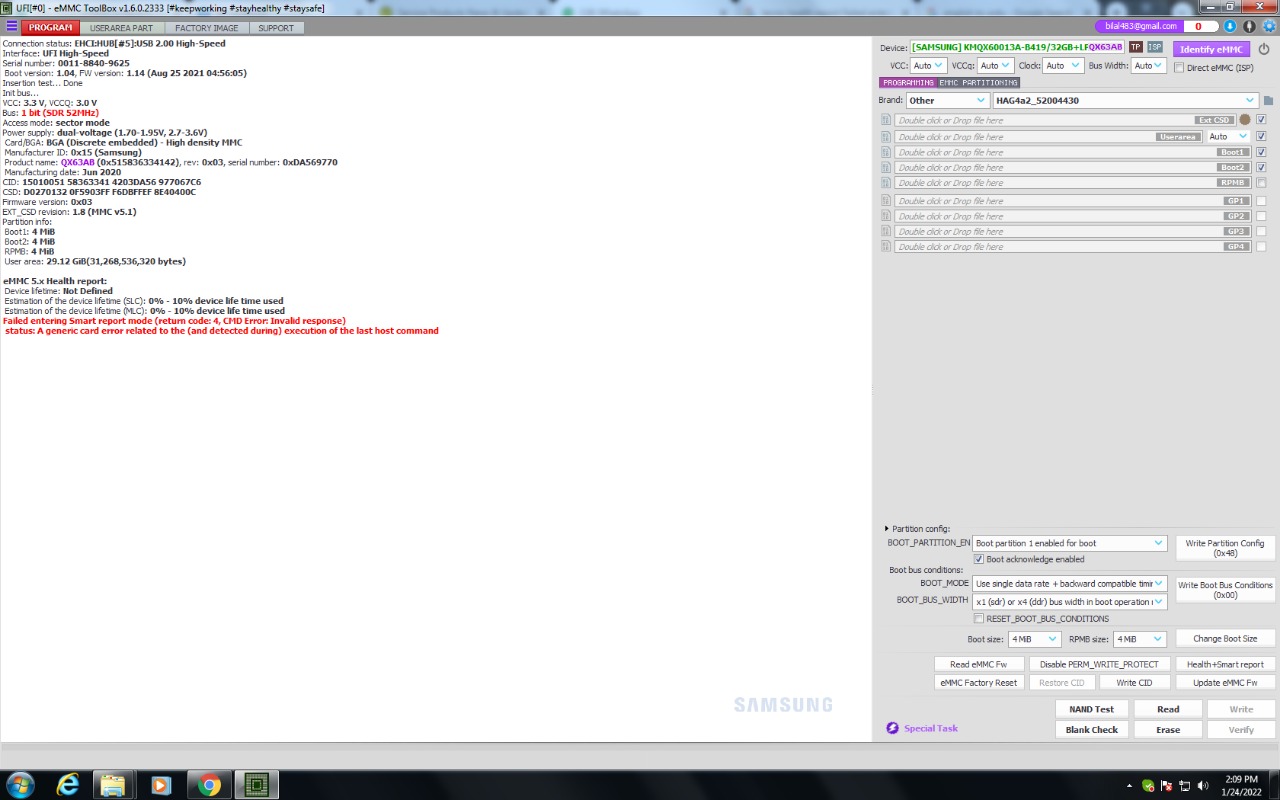Uncheck the Ext CSD checkbox
1280x800 pixels.
[x=1261, y=120]
